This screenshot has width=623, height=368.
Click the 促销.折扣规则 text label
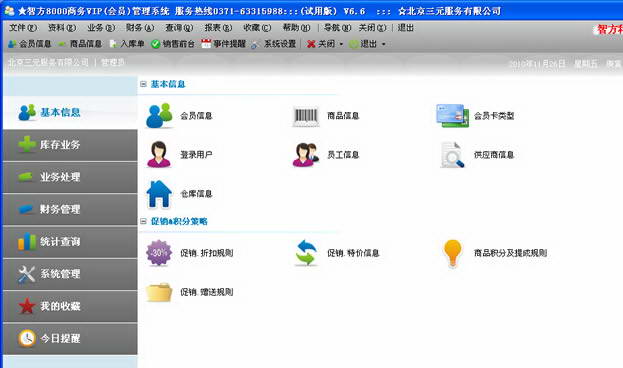pyautogui.click(x=207, y=253)
